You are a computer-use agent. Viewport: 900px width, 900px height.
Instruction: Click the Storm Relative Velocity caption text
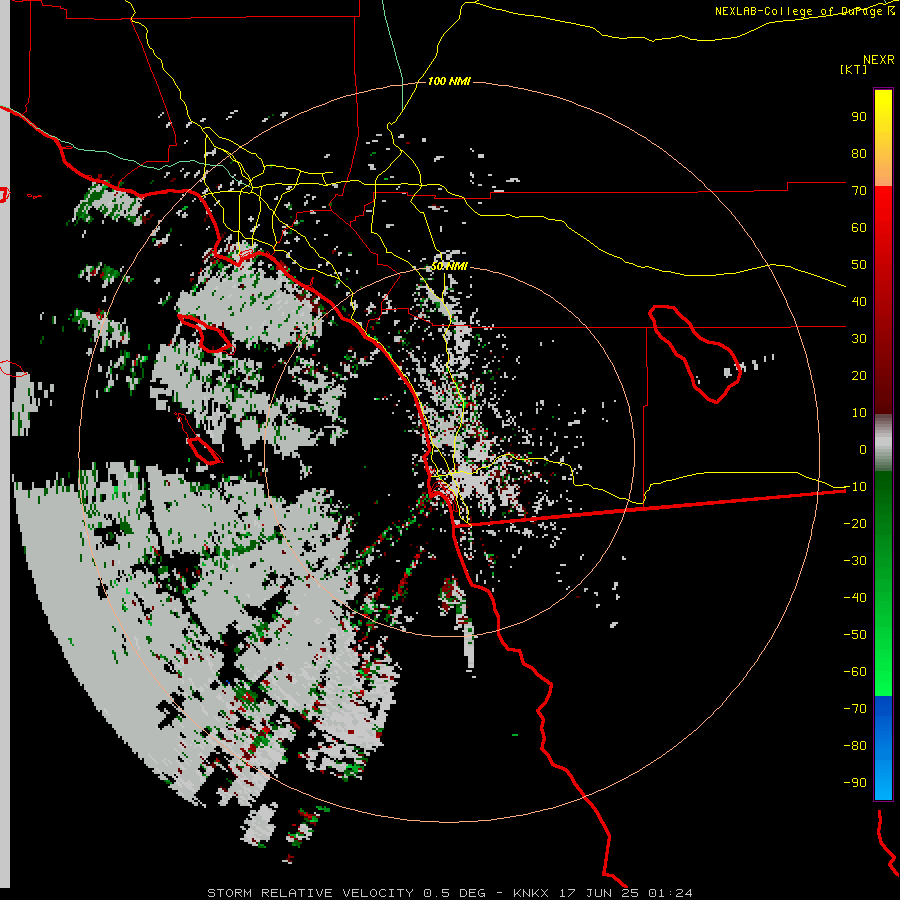tap(449, 893)
